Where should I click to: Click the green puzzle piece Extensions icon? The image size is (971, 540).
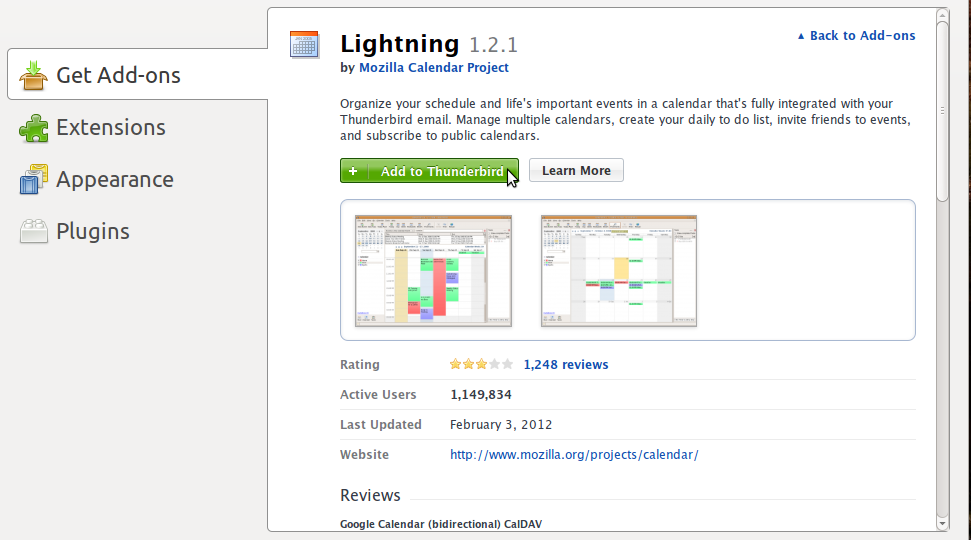[33, 128]
